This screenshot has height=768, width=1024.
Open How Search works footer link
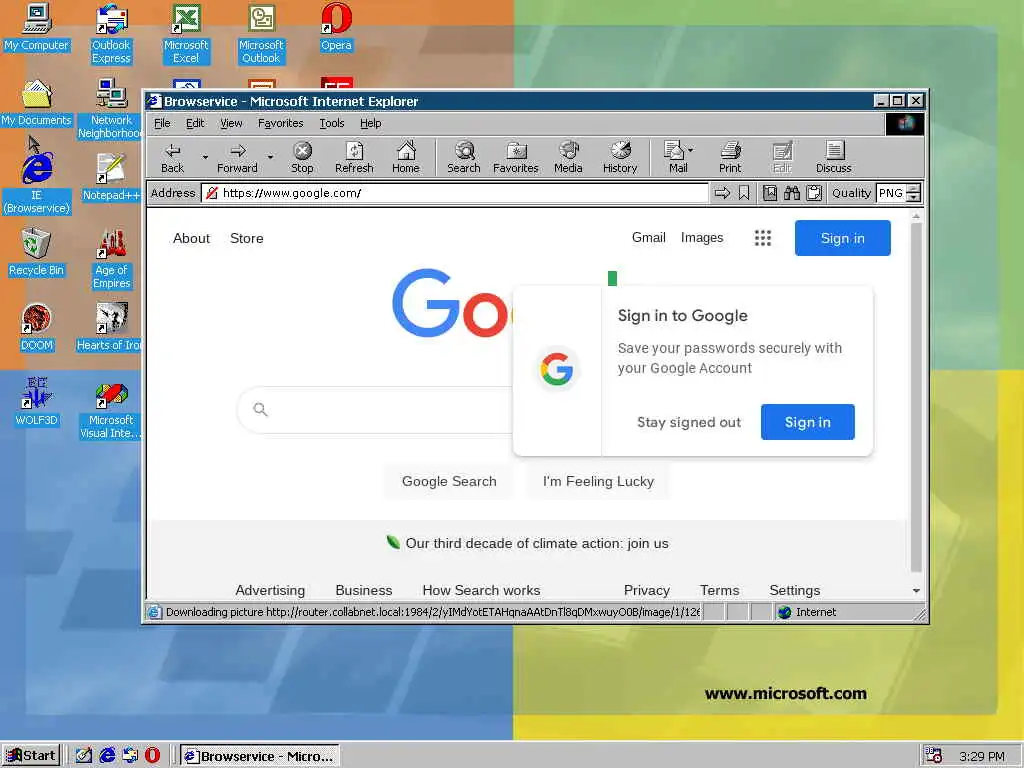coord(481,590)
